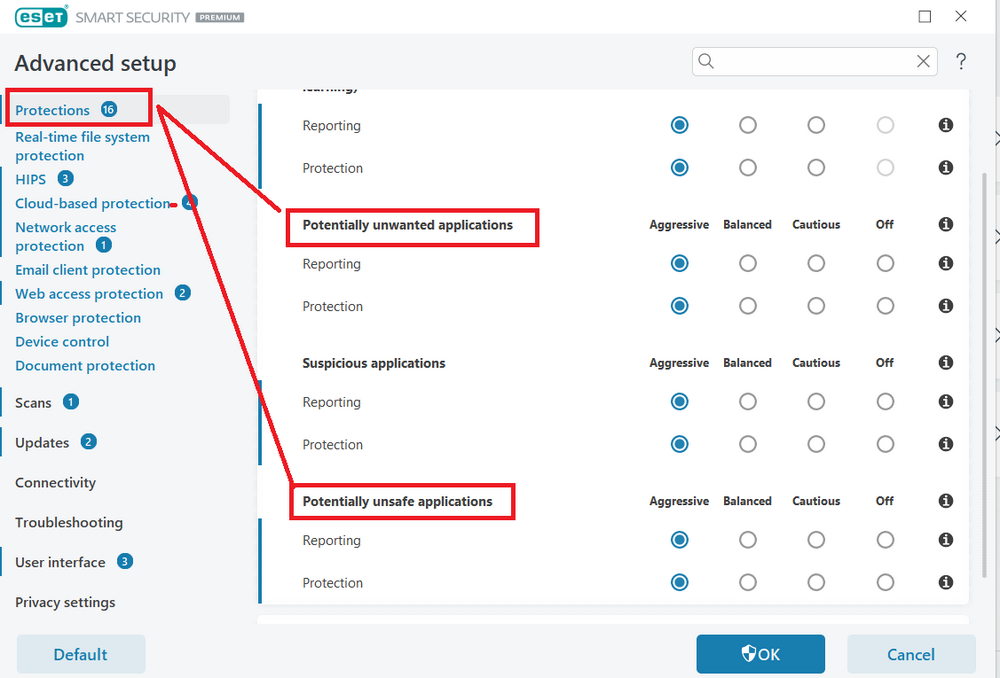Confirm settings with the OK button
Image resolution: width=1000 pixels, height=678 pixels.
pyautogui.click(x=760, y=654)
